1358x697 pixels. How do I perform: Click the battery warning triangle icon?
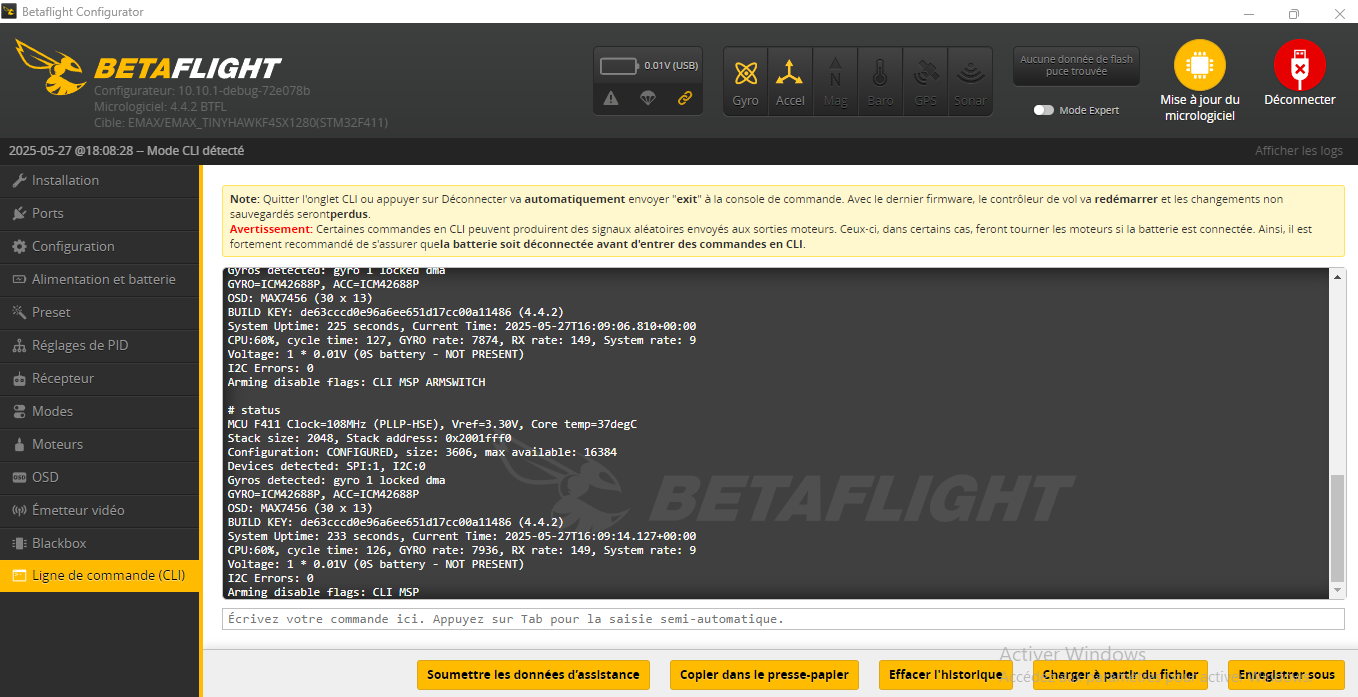click(x=611, y=98)
